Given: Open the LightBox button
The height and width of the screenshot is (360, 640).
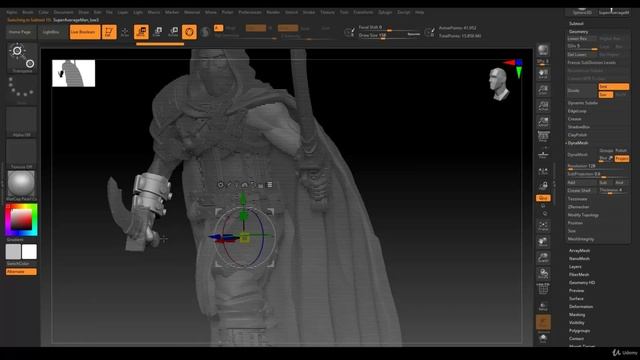Looking at the screenshot, I should point(51,32).
